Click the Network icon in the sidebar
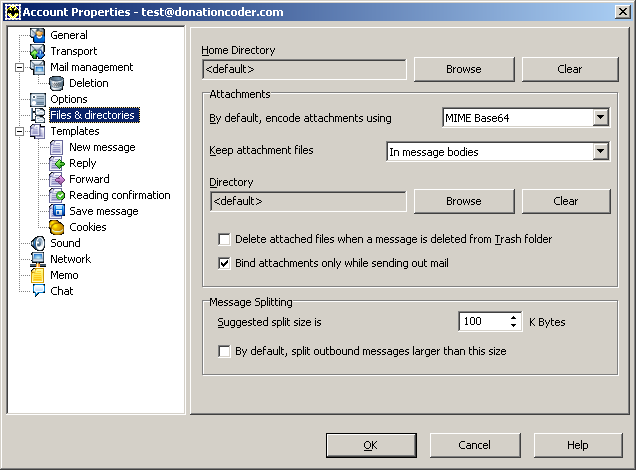The width and height of the screenshot is (636, 470). click(38, 259)
